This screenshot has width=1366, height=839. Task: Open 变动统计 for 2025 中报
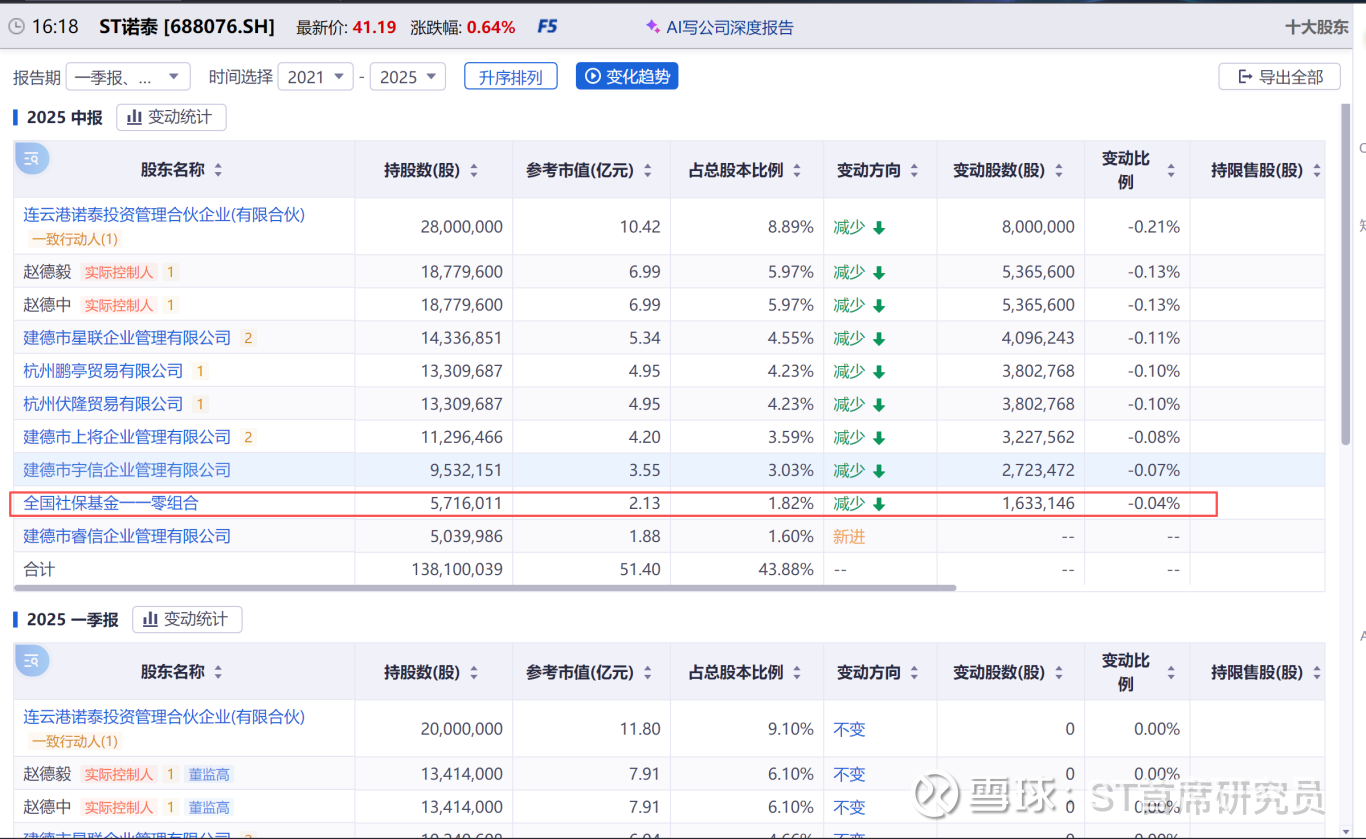(x=171, y=117)
